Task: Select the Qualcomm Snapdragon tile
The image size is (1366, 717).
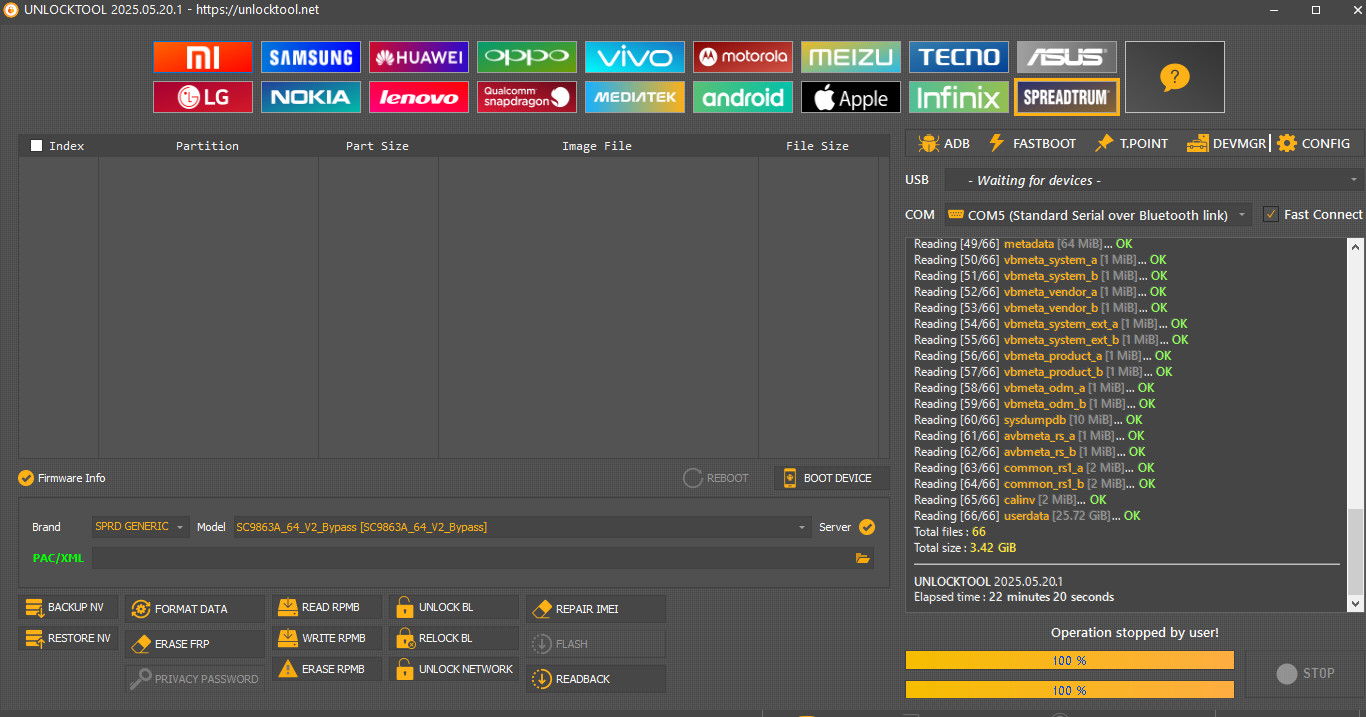Action: [526, 97]
